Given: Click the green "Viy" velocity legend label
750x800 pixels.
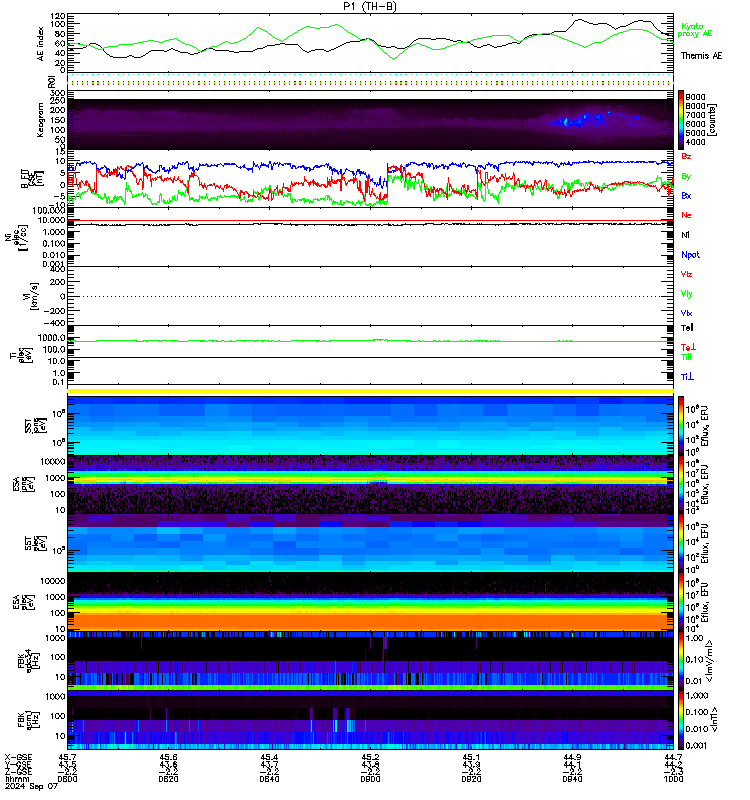Looking at the screenshot, I should click(x=686, y=294).
